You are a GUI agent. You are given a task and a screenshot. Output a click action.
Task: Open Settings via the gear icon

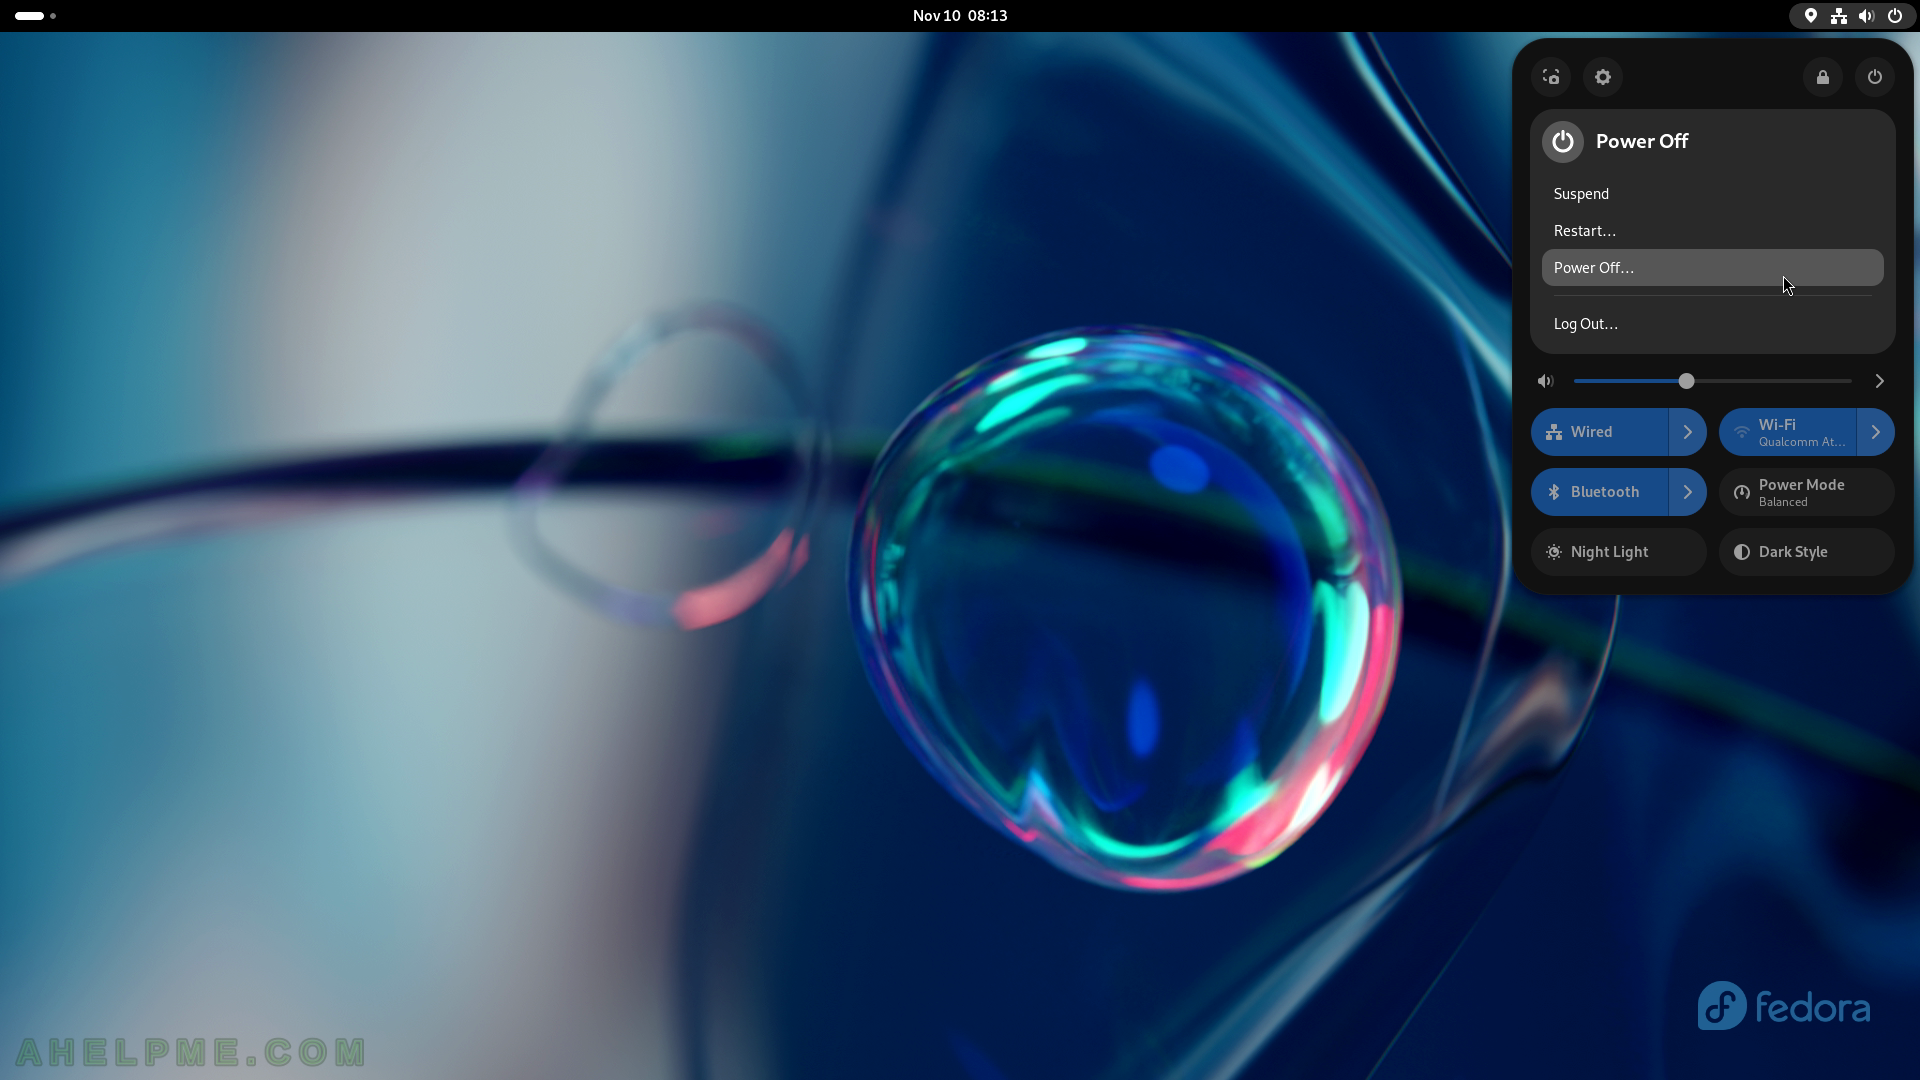(1603, 77)
